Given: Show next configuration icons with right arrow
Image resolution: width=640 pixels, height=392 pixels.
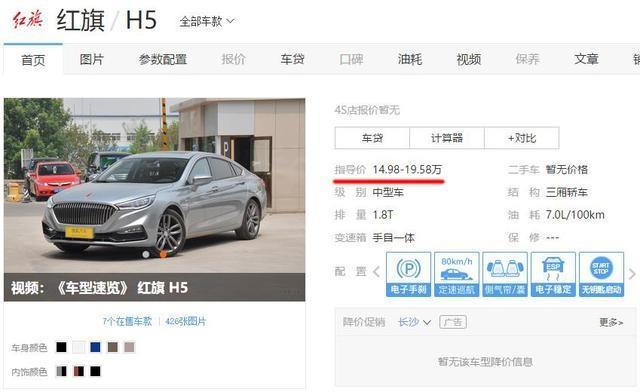Looking at the screenshot, I should click(632, 274).
